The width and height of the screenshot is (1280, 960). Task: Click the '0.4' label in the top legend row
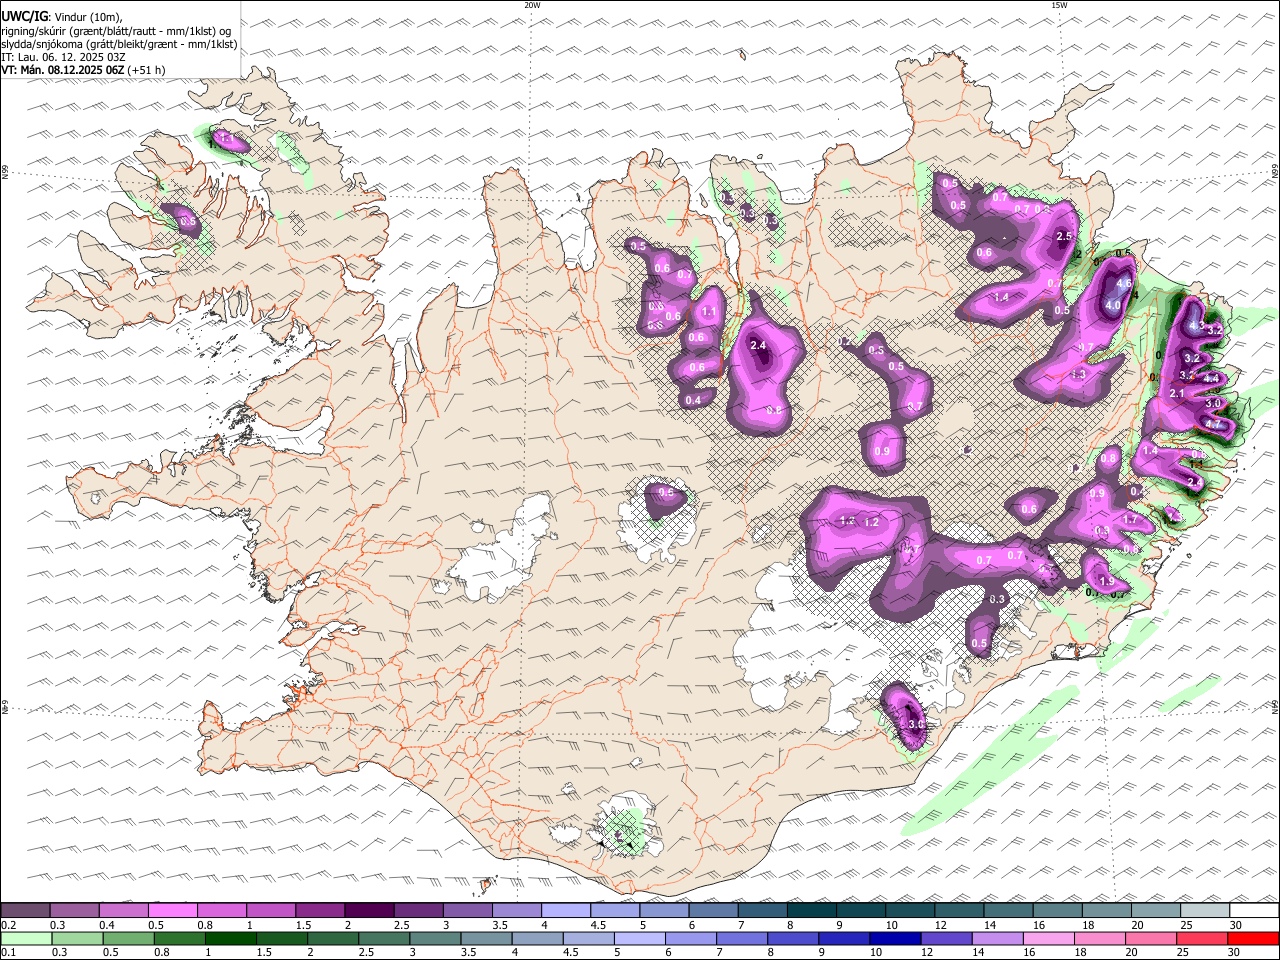click(107, 925)
